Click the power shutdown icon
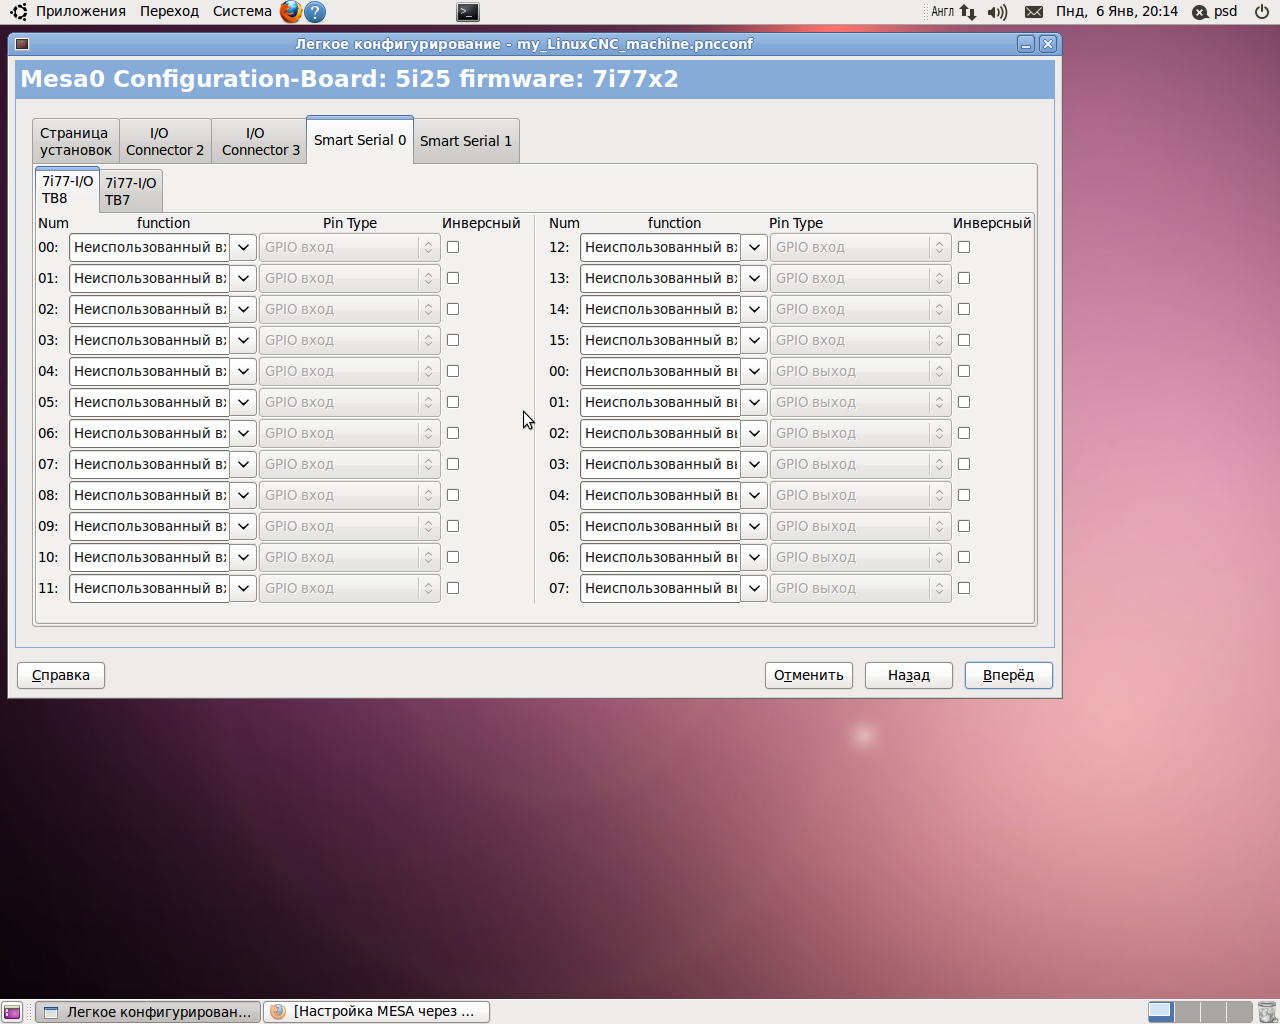Screen dimensions: 1280x1024 (1262, 12)
